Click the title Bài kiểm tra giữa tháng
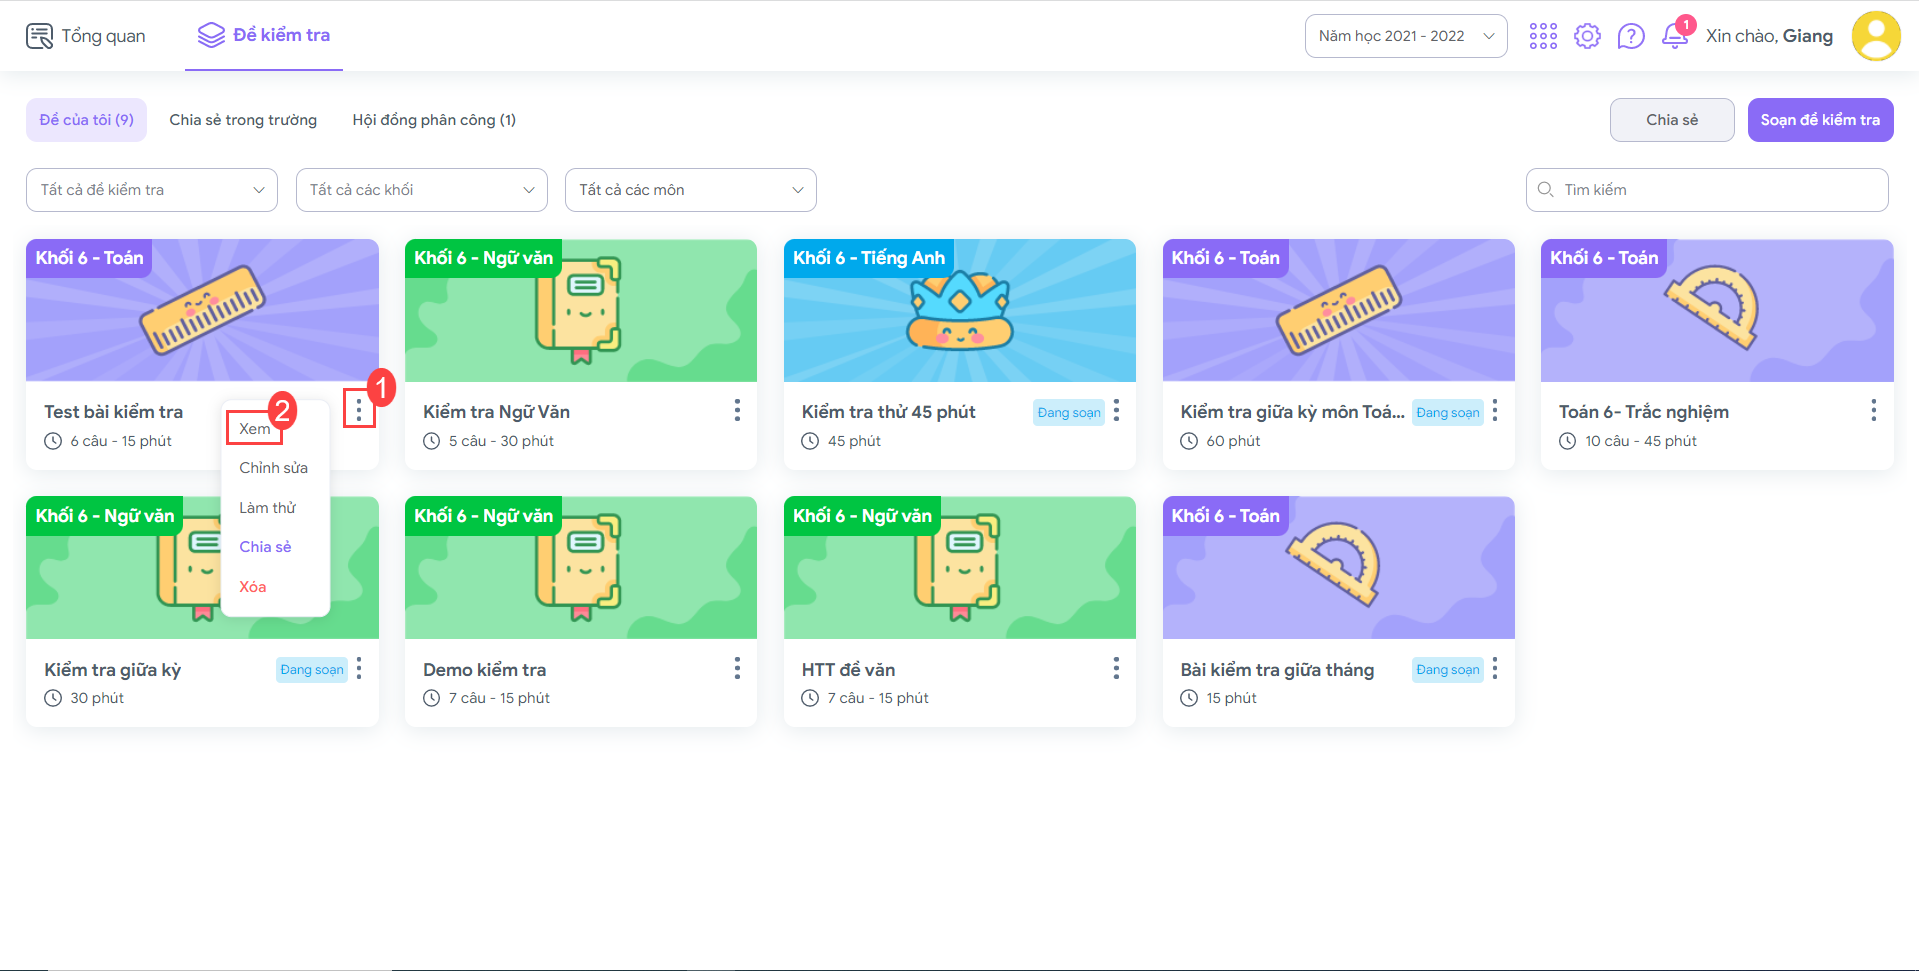Viewport: 1919px width, 971px height. pyautogui.click(x=1277, y=670)
